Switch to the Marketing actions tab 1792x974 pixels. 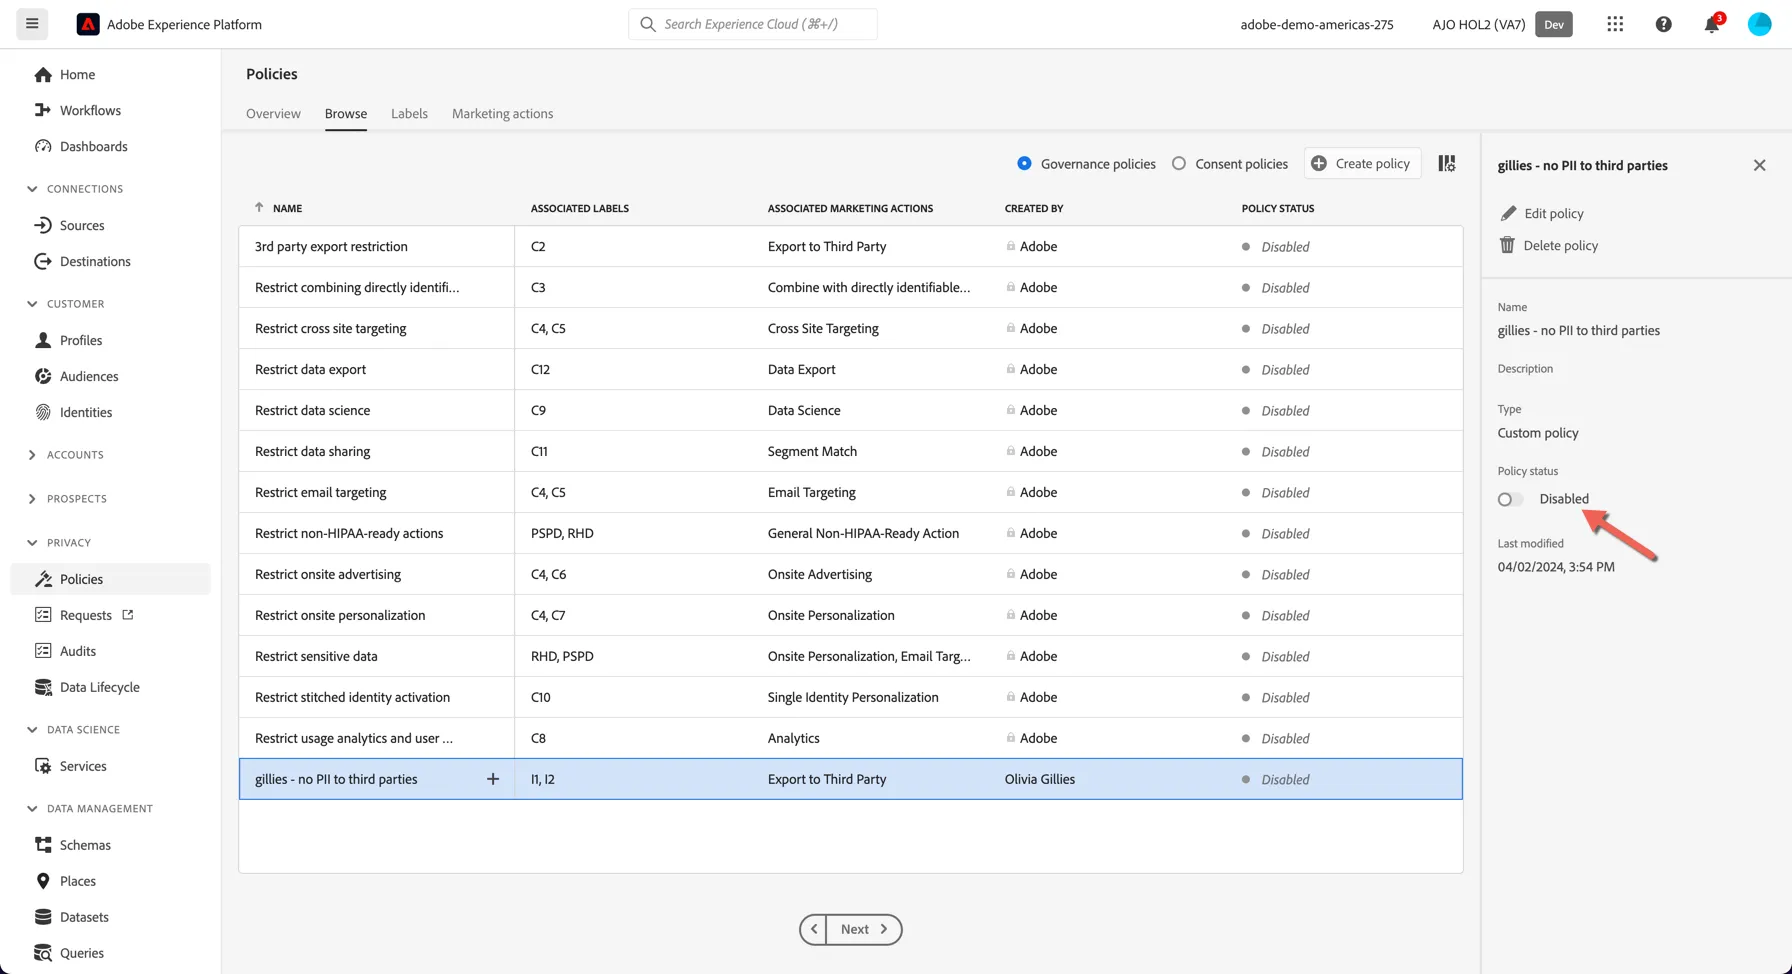(502, 113)
